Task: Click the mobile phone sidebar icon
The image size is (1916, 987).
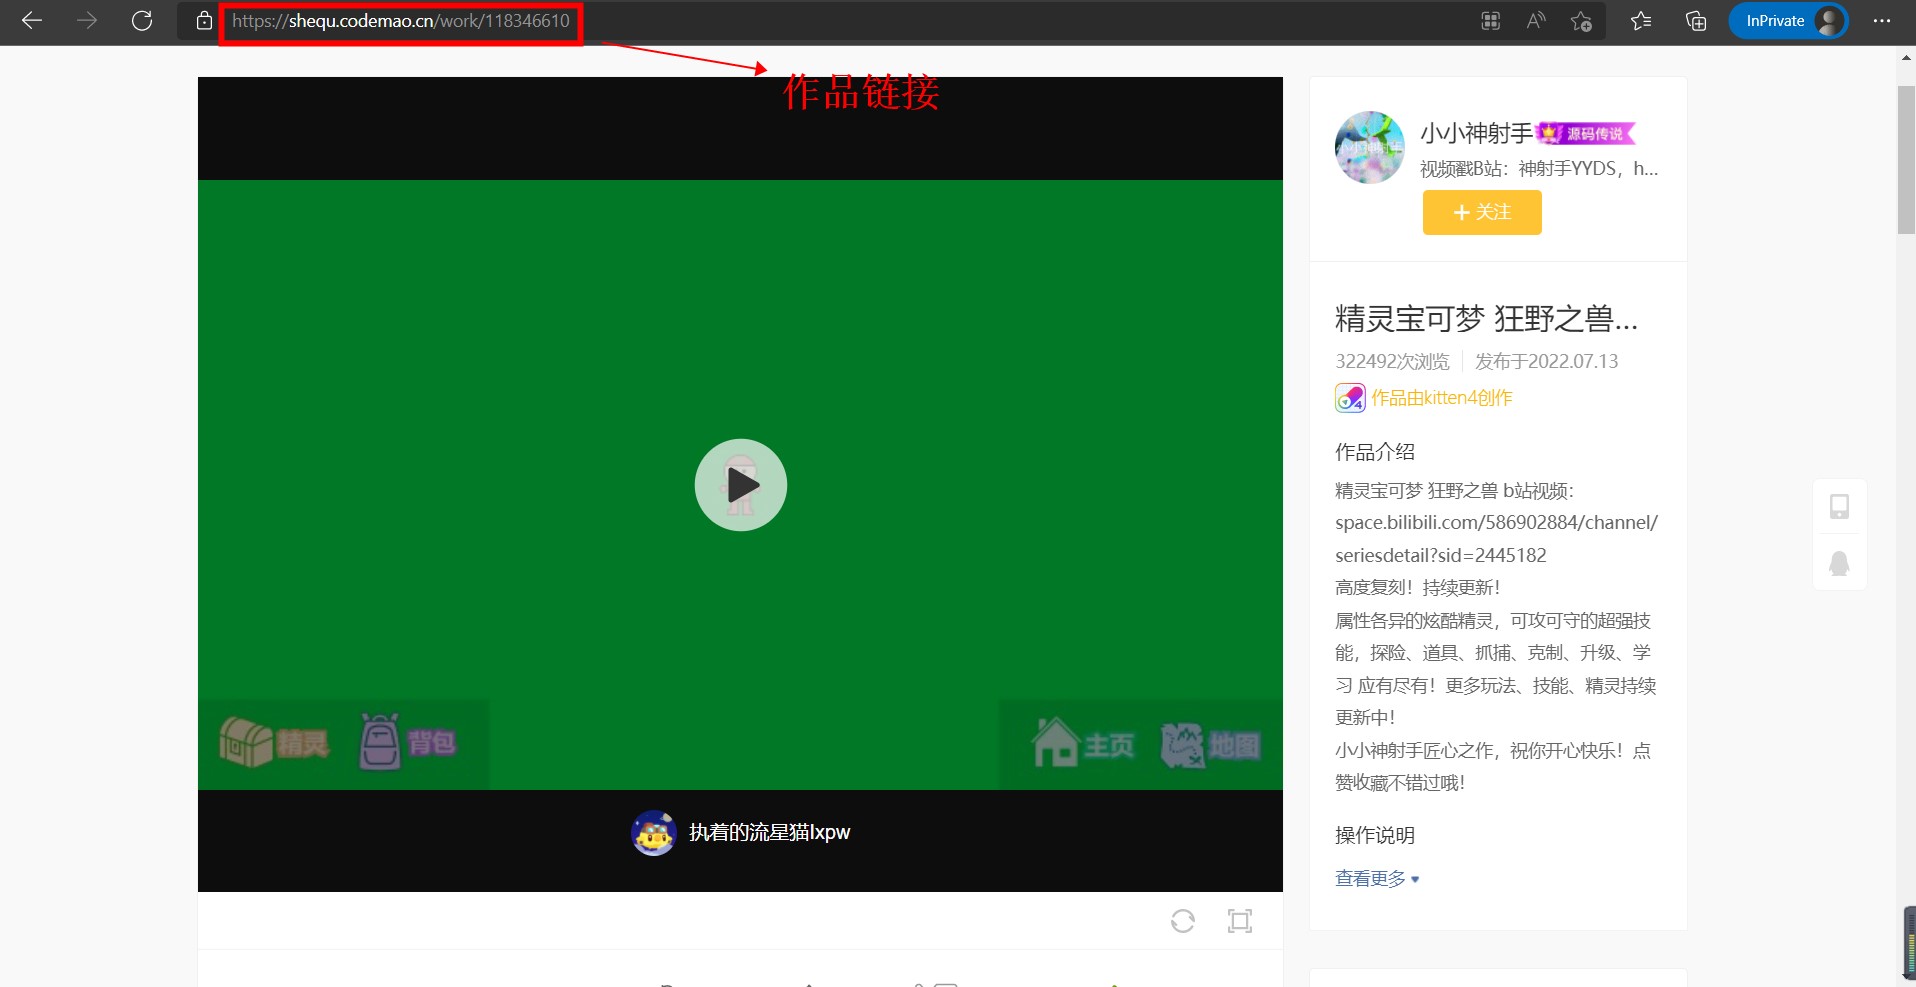Action: (1839, 506)
